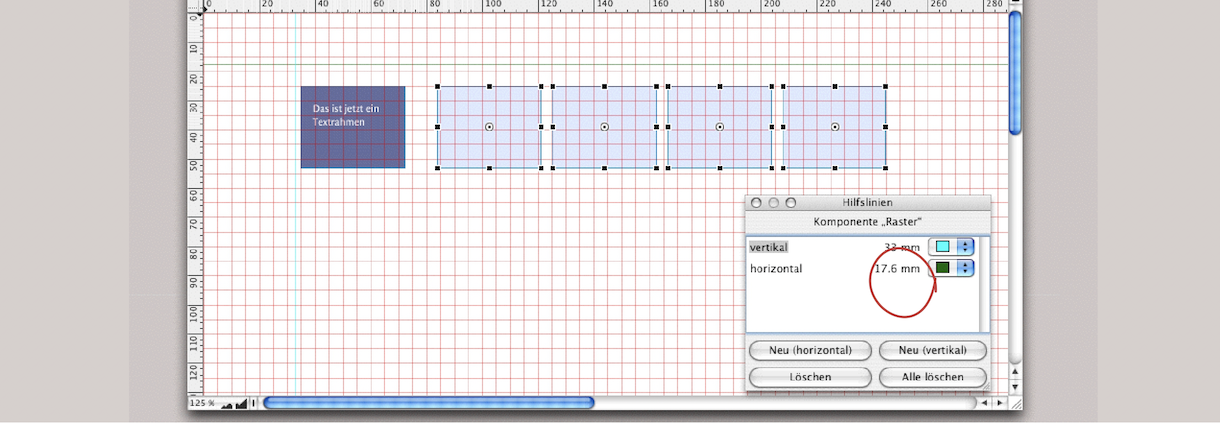Click center point of last selected frame
This screenshot has height=423, width=1220.
tap(835, 127)
